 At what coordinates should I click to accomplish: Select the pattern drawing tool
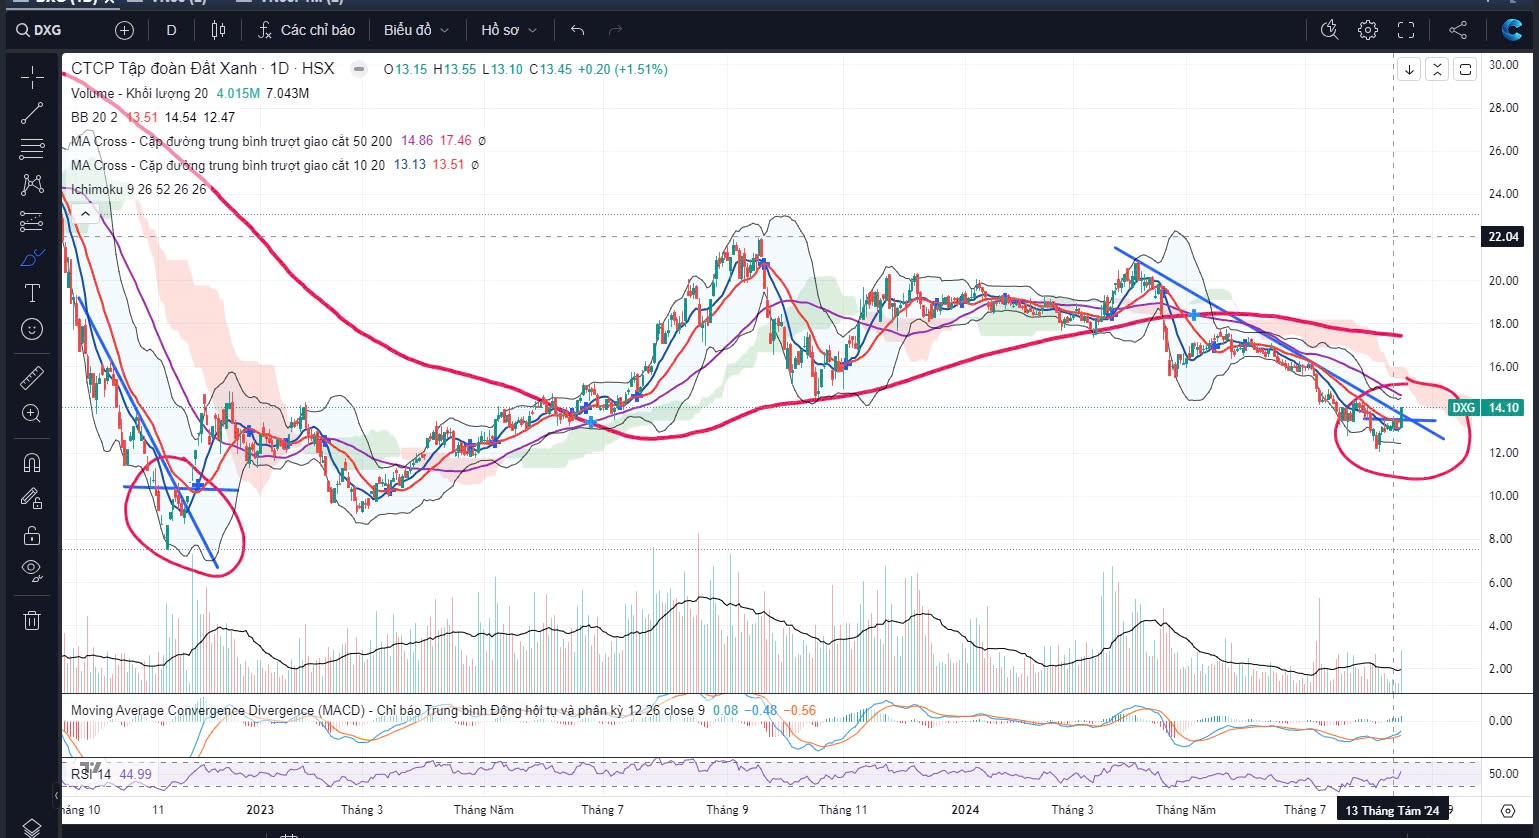point(32,185)
